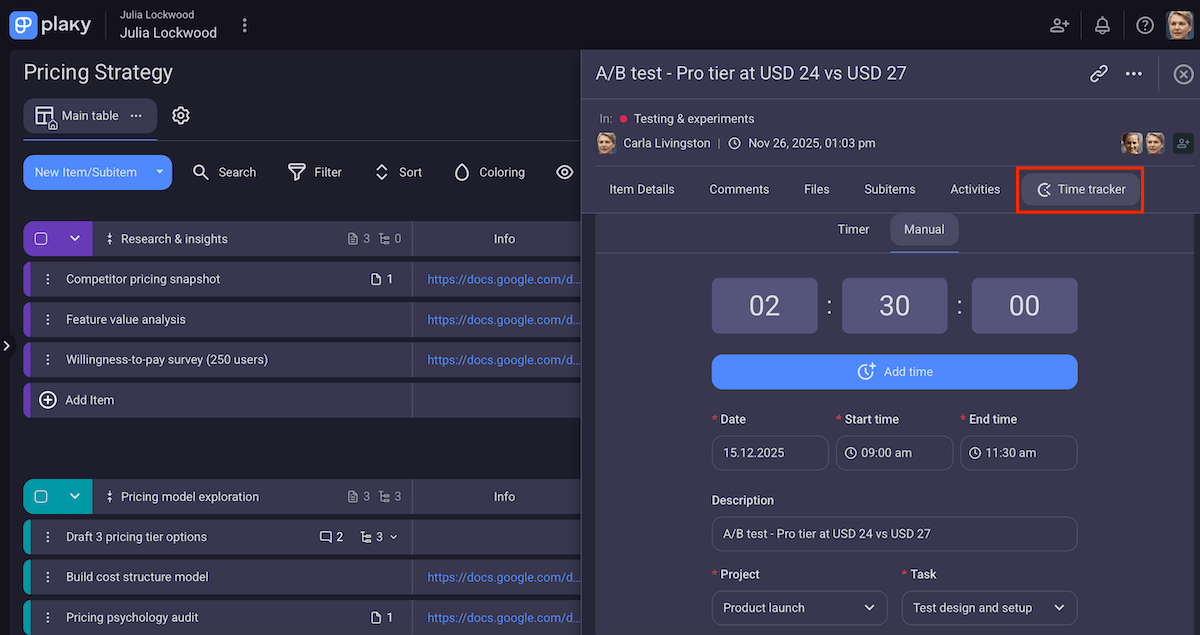Open three-dot menu of item panel
Screen dimensions: 1200x635
click(1133, 73)
